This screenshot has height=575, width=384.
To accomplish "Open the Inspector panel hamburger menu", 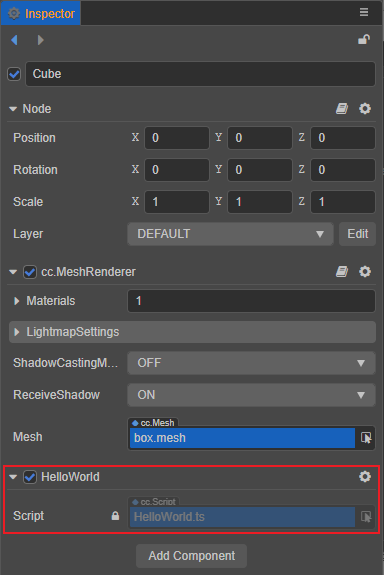I will tap(363, 12).
